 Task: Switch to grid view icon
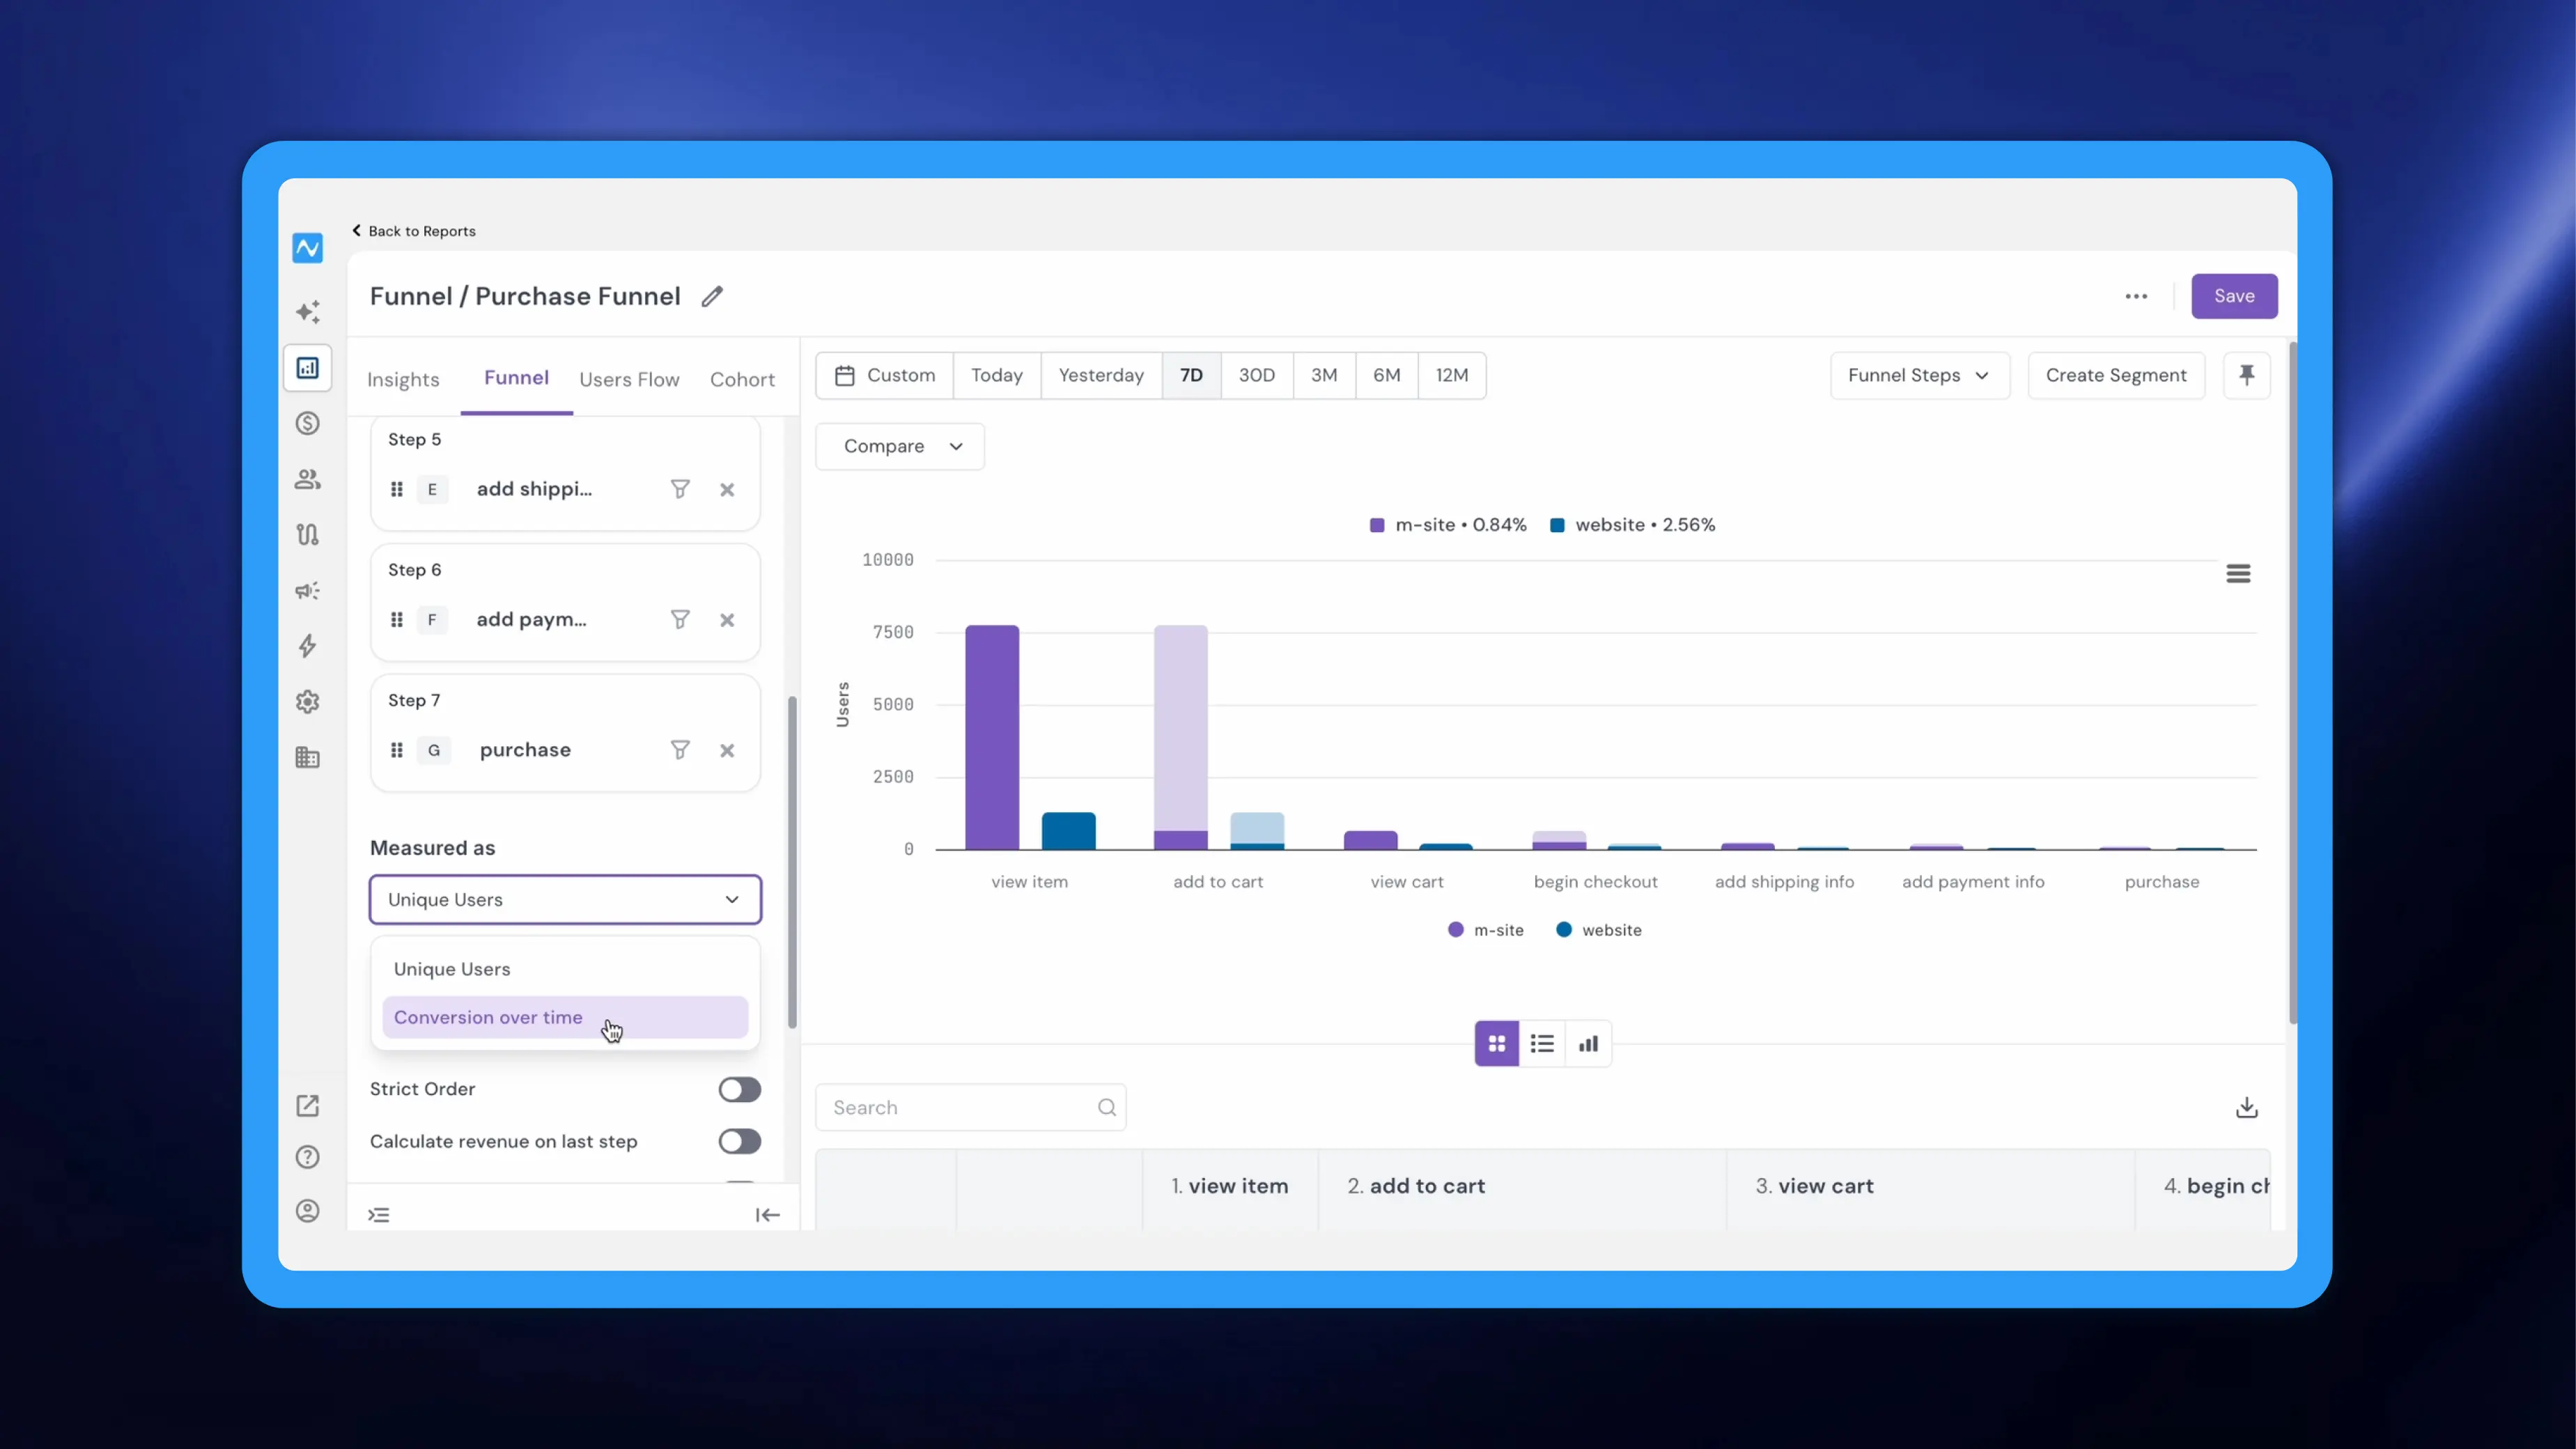[1496, 1043]
